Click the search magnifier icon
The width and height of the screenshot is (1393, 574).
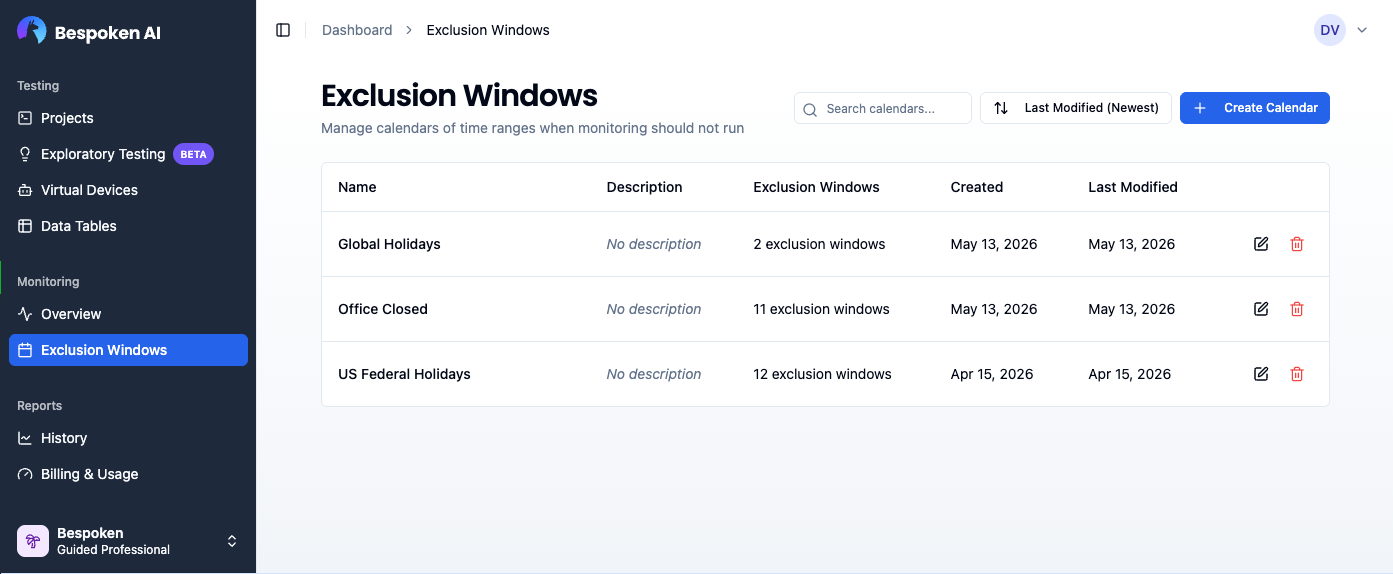[x=810, y=109]
